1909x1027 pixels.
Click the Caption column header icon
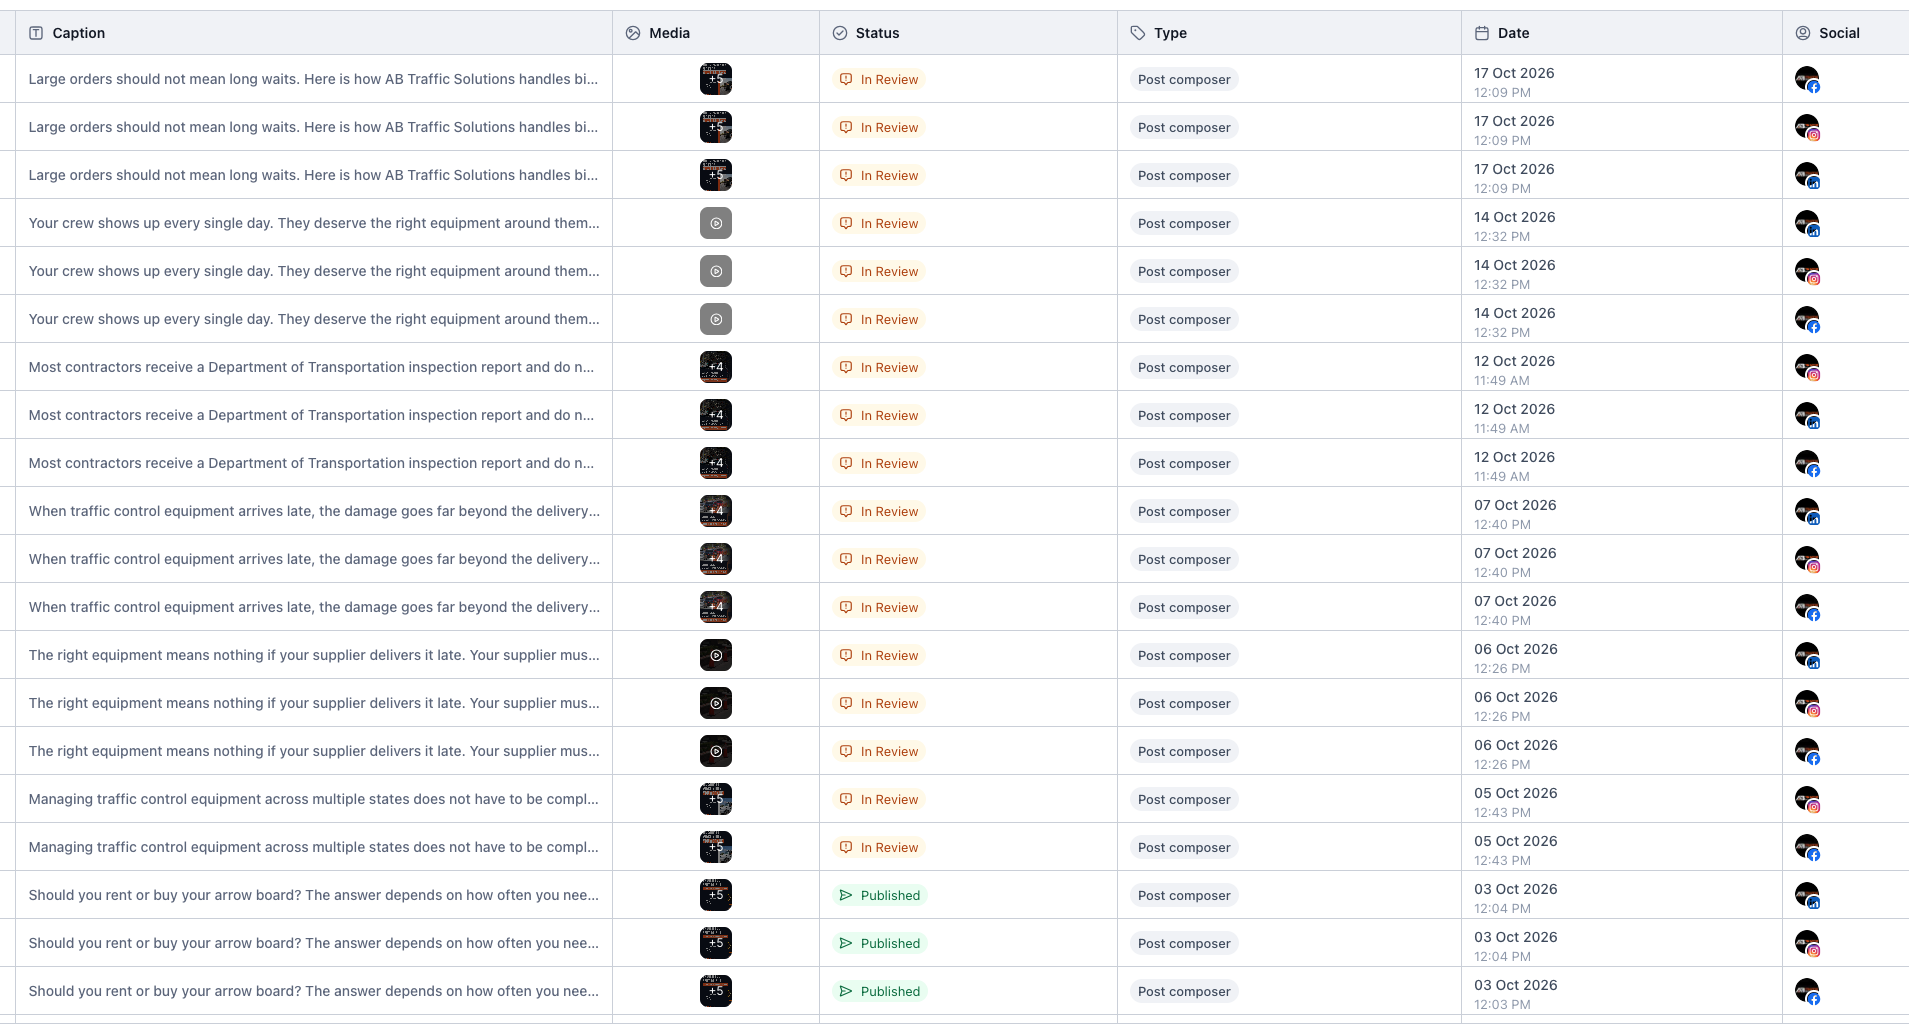coord(36,33)
